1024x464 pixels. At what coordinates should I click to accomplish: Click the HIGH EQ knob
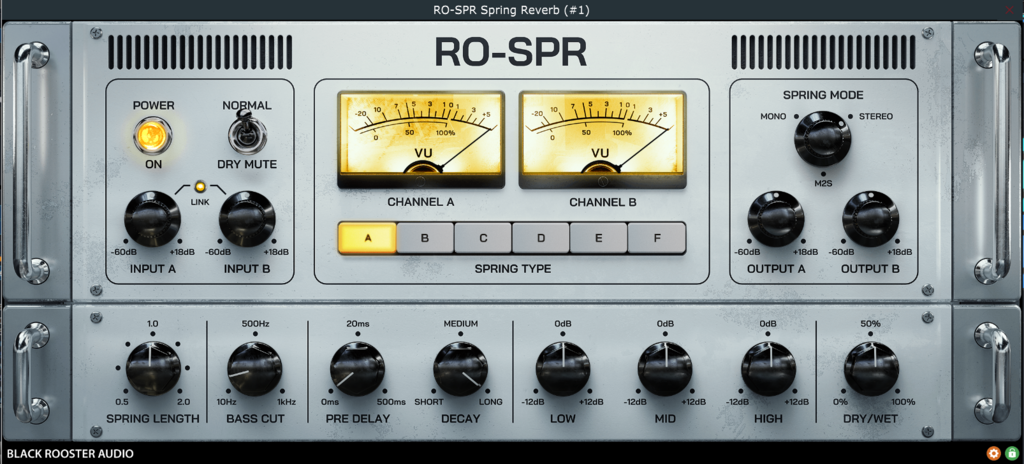point(768,369)
